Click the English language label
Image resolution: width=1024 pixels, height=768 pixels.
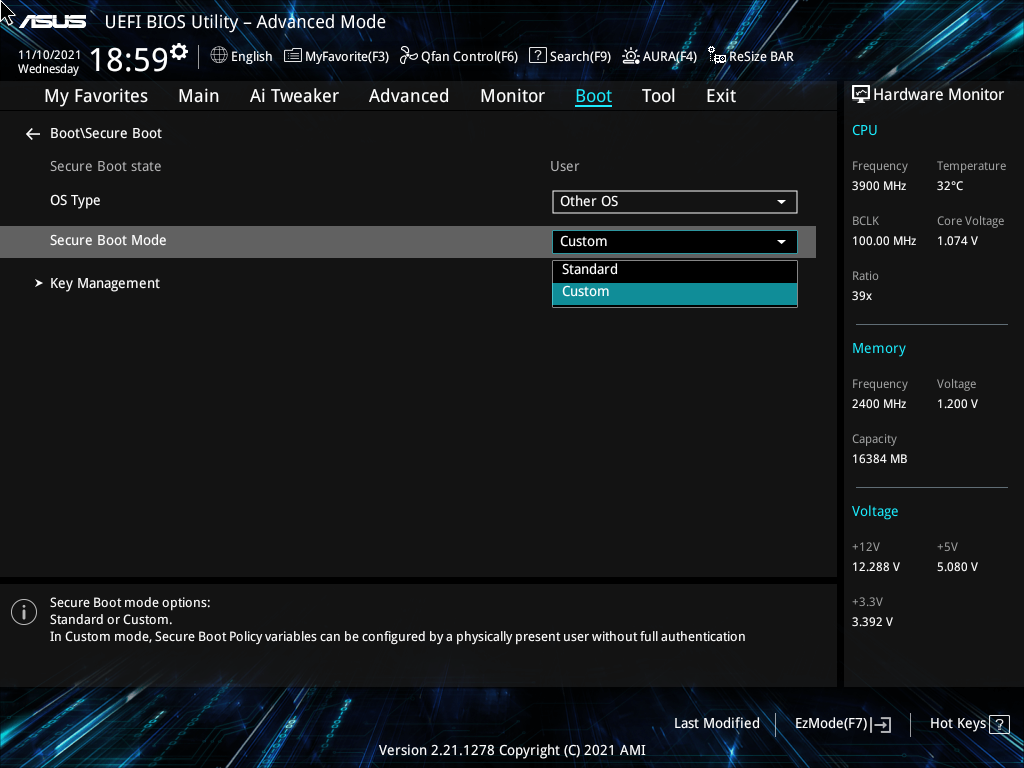coord(251,57)
